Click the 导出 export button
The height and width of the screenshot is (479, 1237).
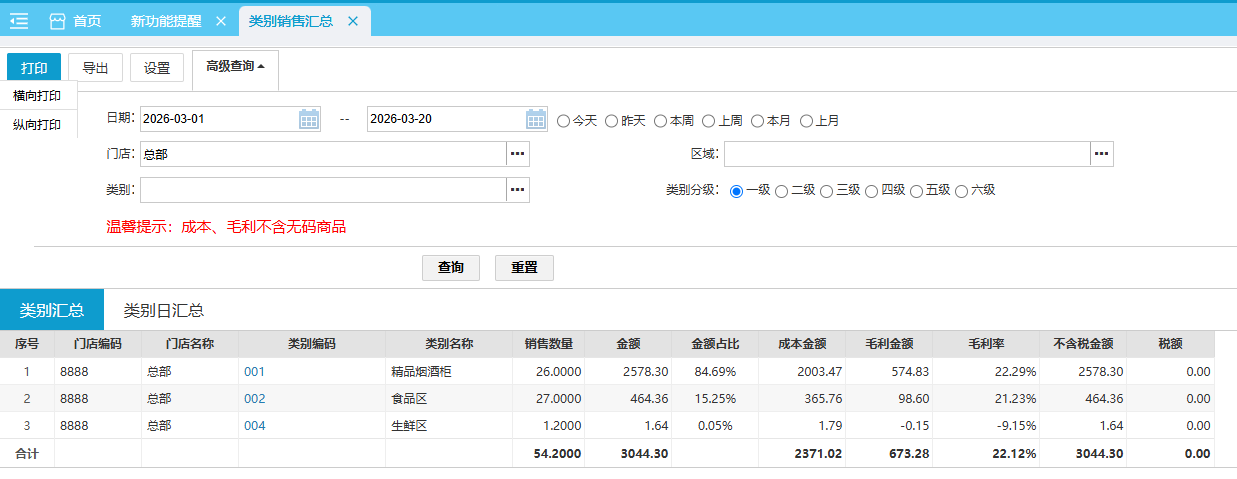pyautogui.click(x=95, y=68)
